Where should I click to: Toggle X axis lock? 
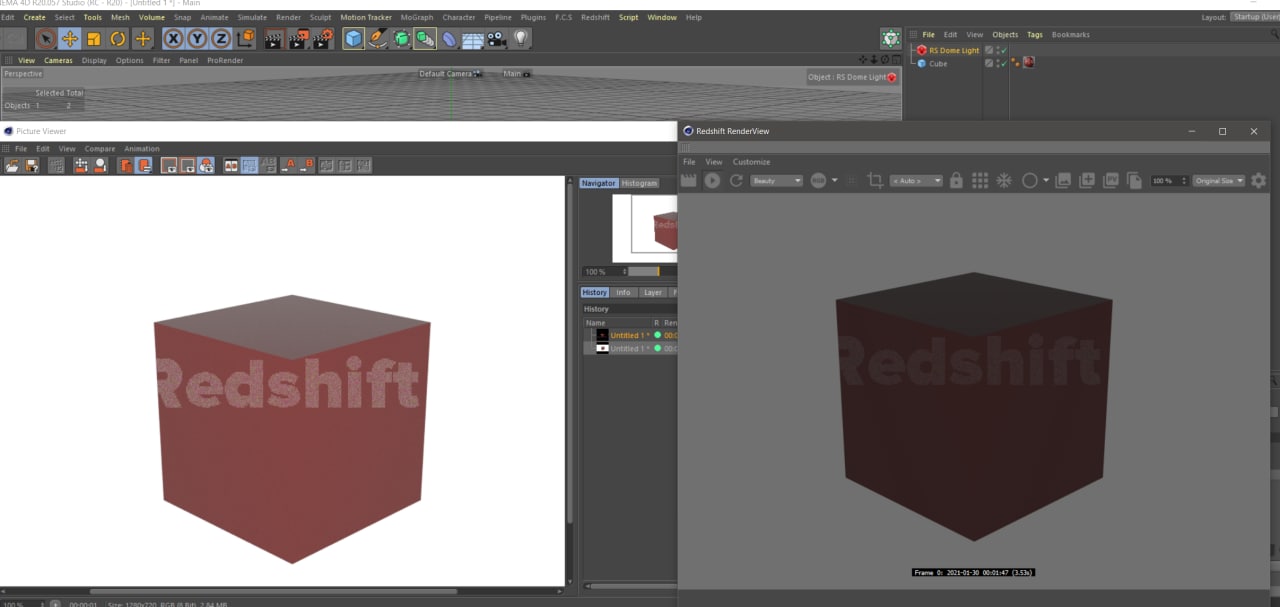pos(173,39)
